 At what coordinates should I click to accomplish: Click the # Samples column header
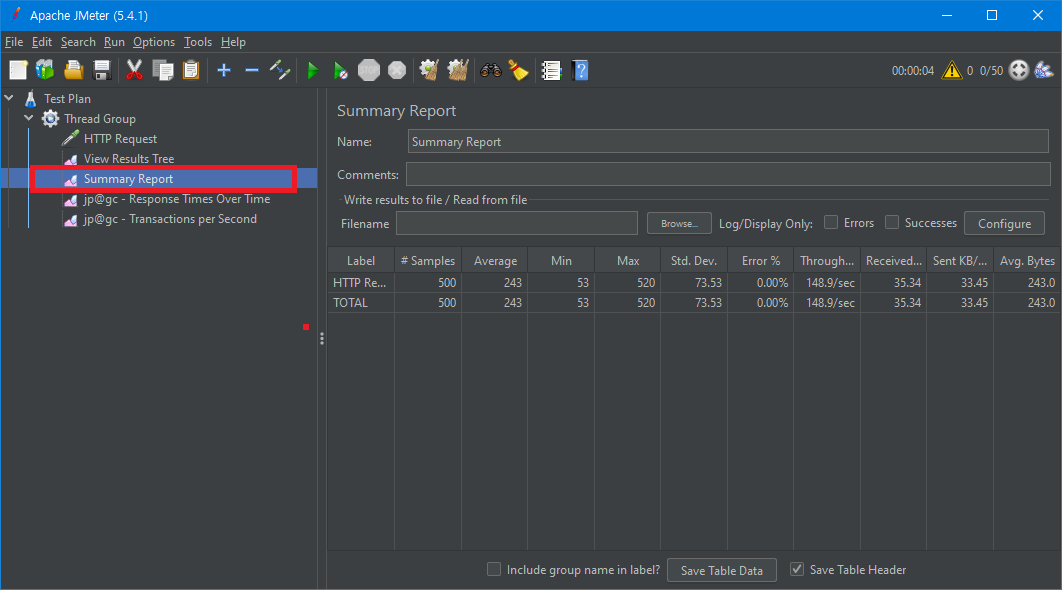point(427,261)
